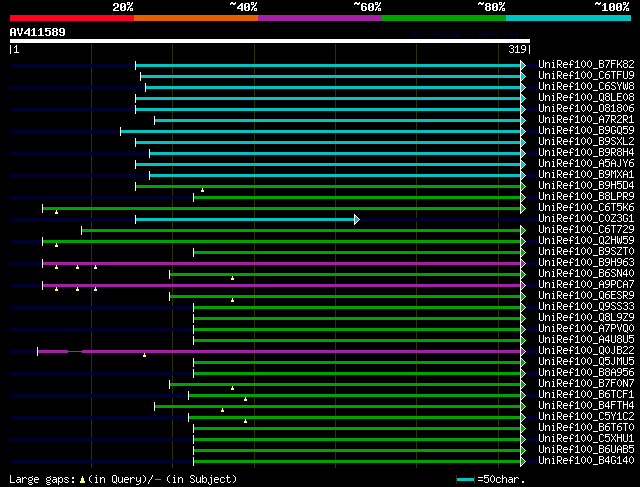Select the UniRef100_B8A956 label
Screen dimensions: 640x487
tap(586, 373)
